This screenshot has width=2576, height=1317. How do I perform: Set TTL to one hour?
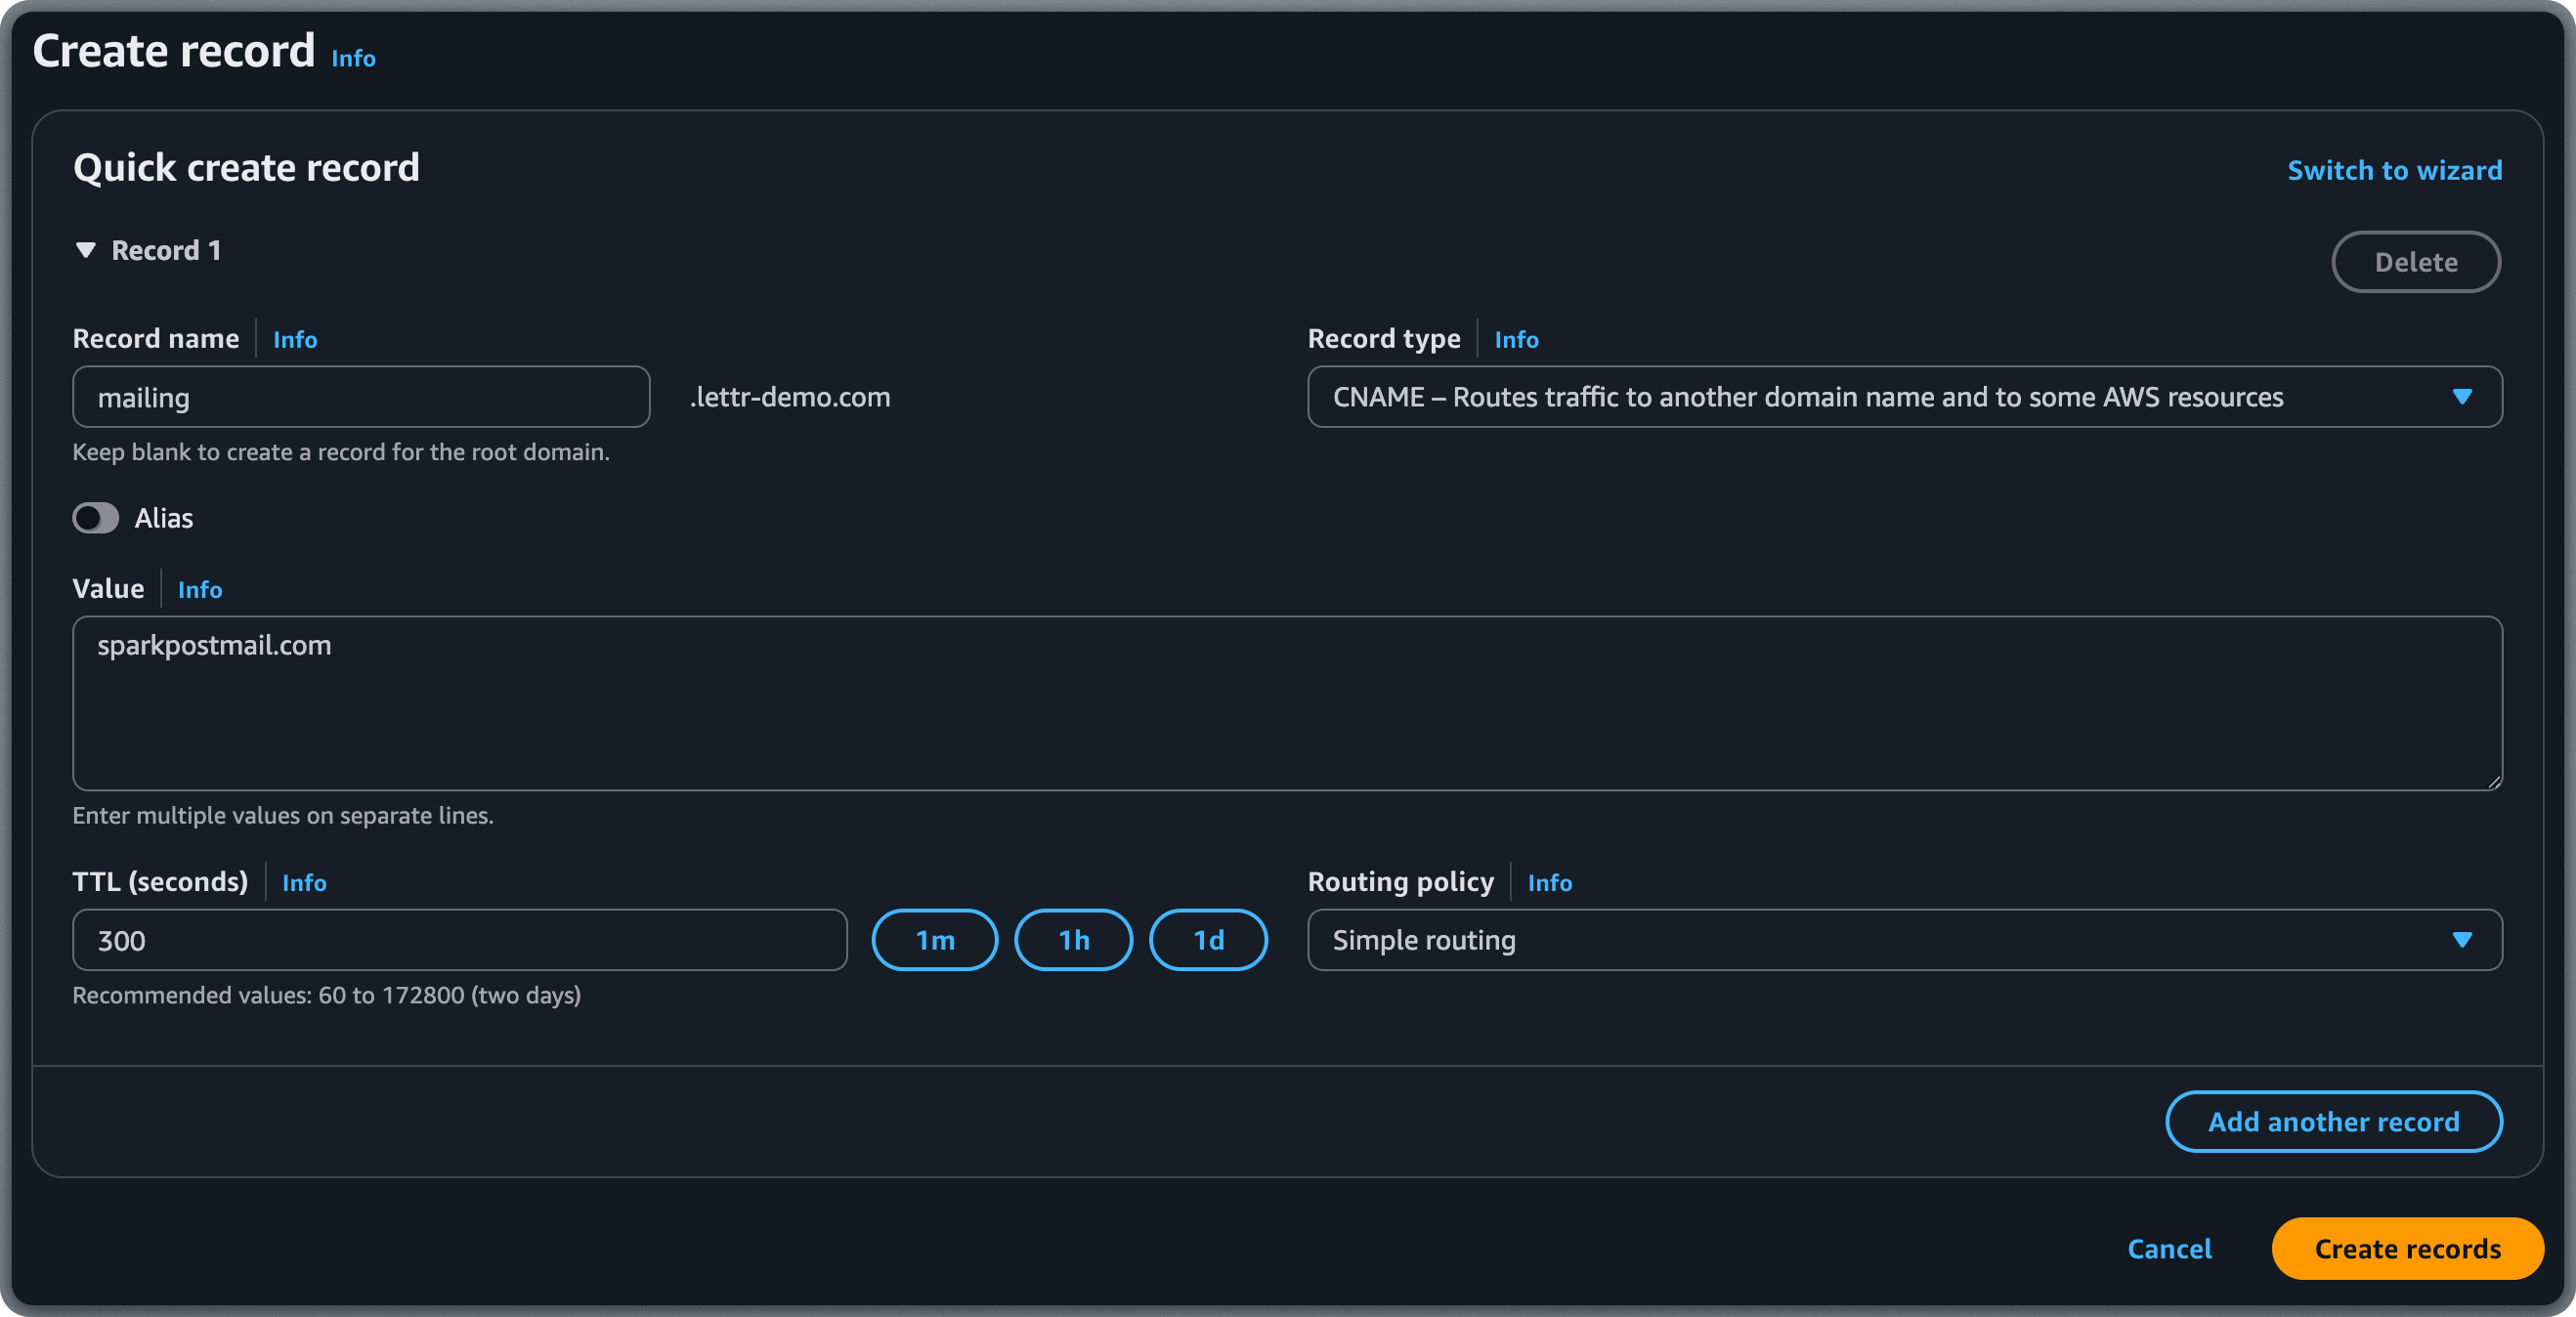1073,939
